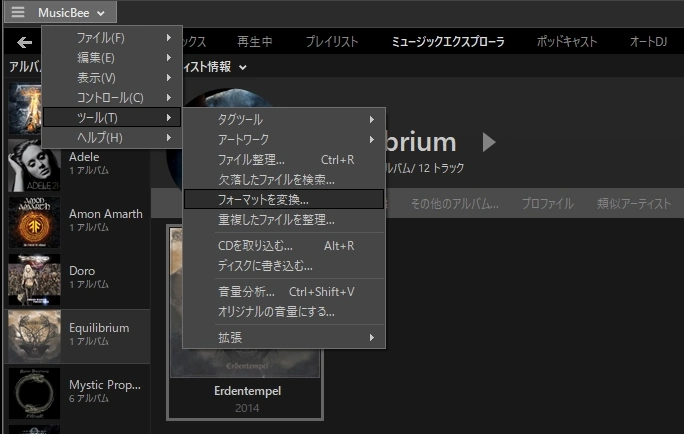Select フォーマットを変換... entry
This screenshot has height=434, width=684.
tap(284, 199)
